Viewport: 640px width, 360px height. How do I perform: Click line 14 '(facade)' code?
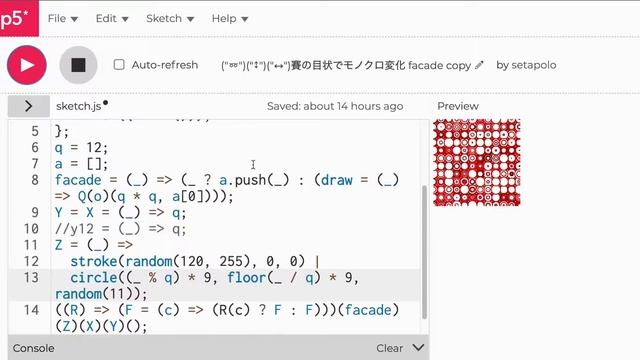[368, 310]
